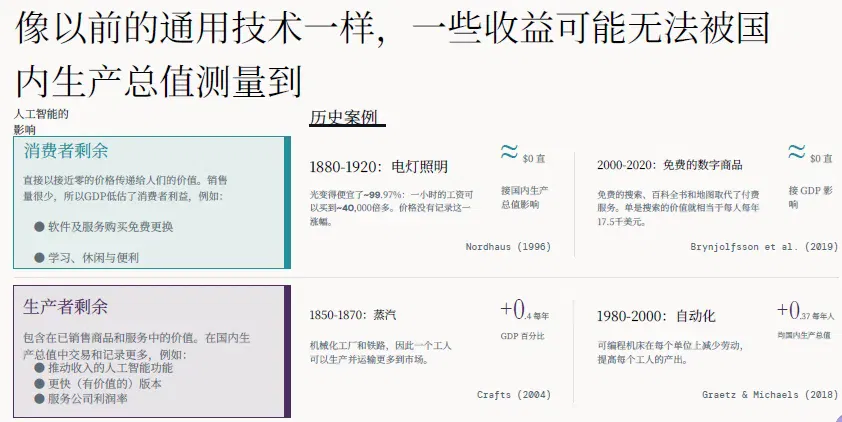842x422 pixels.
Task: Click the GDP 百分比 label
Action: click(522, 336)
